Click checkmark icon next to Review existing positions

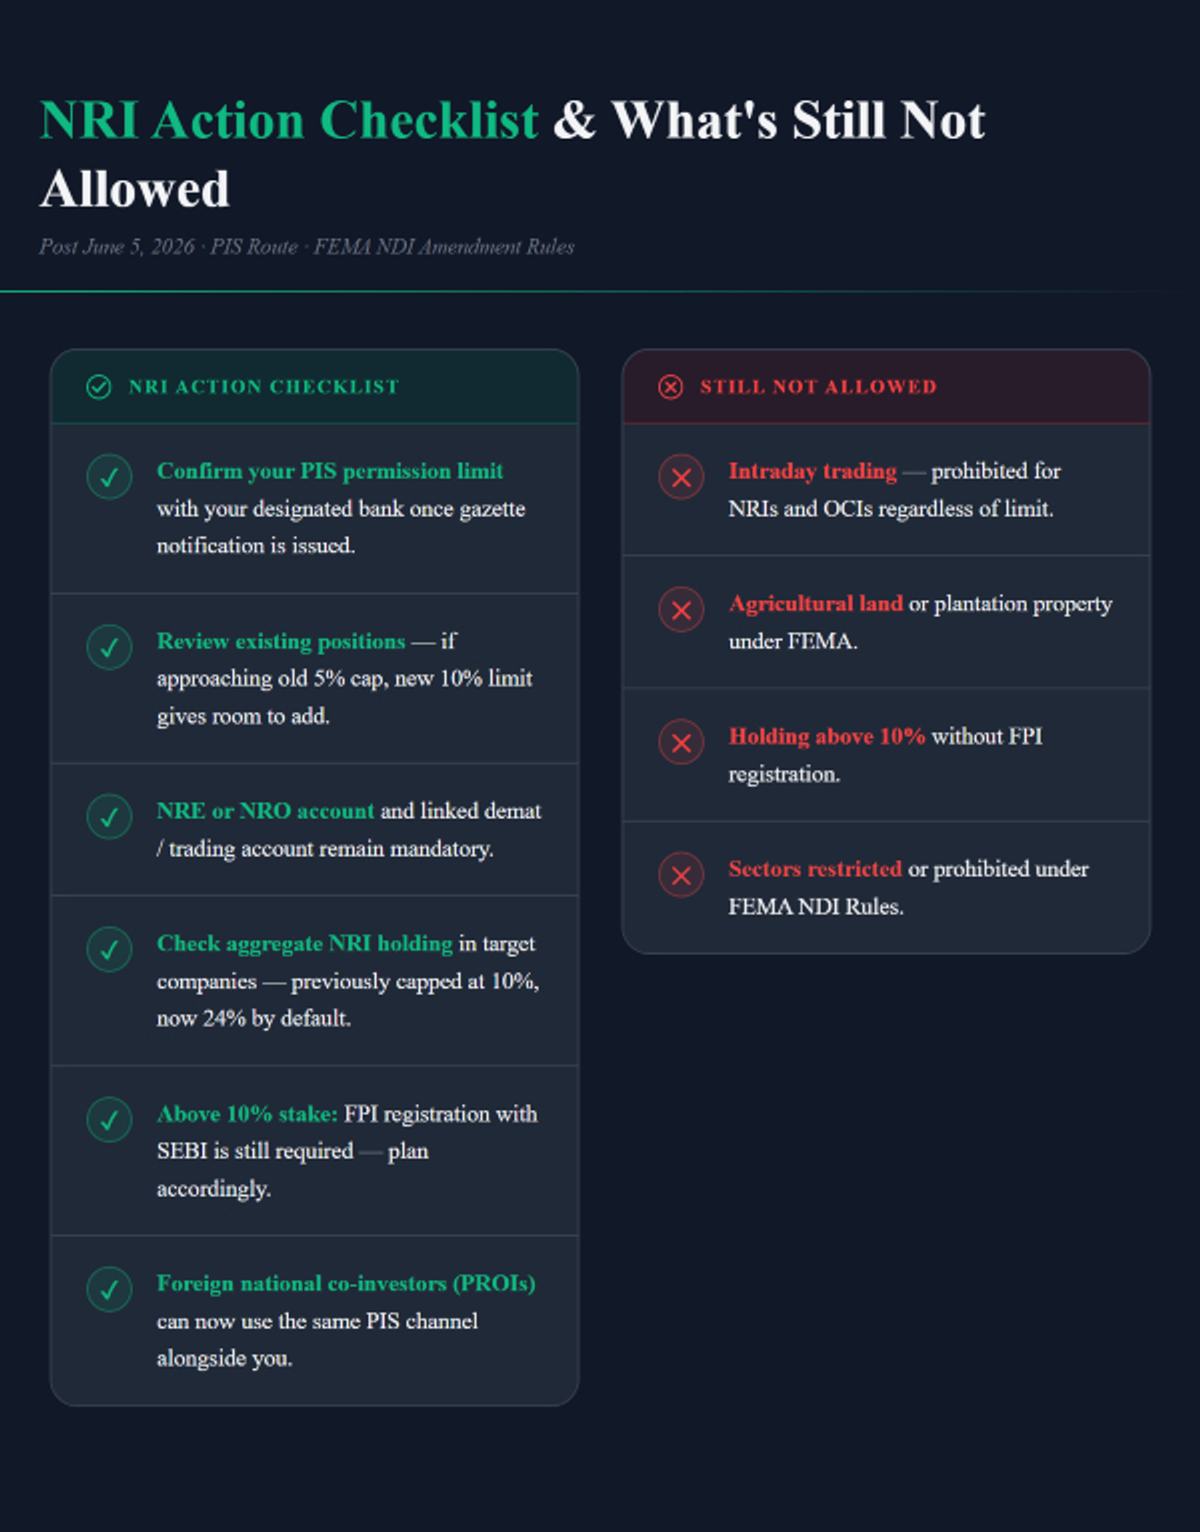pyautogui.click(x=109, y=647)
